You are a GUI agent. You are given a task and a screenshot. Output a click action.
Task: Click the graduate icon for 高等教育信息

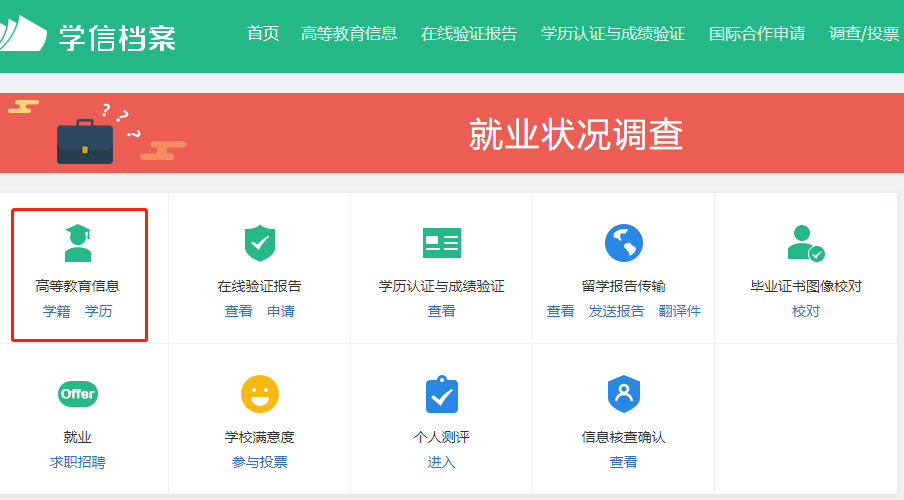point(78,243)
